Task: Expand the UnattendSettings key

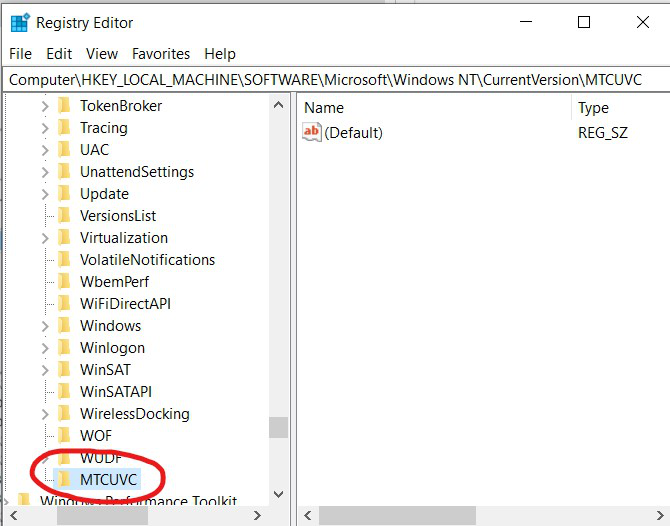Action: tap(45, 172)
